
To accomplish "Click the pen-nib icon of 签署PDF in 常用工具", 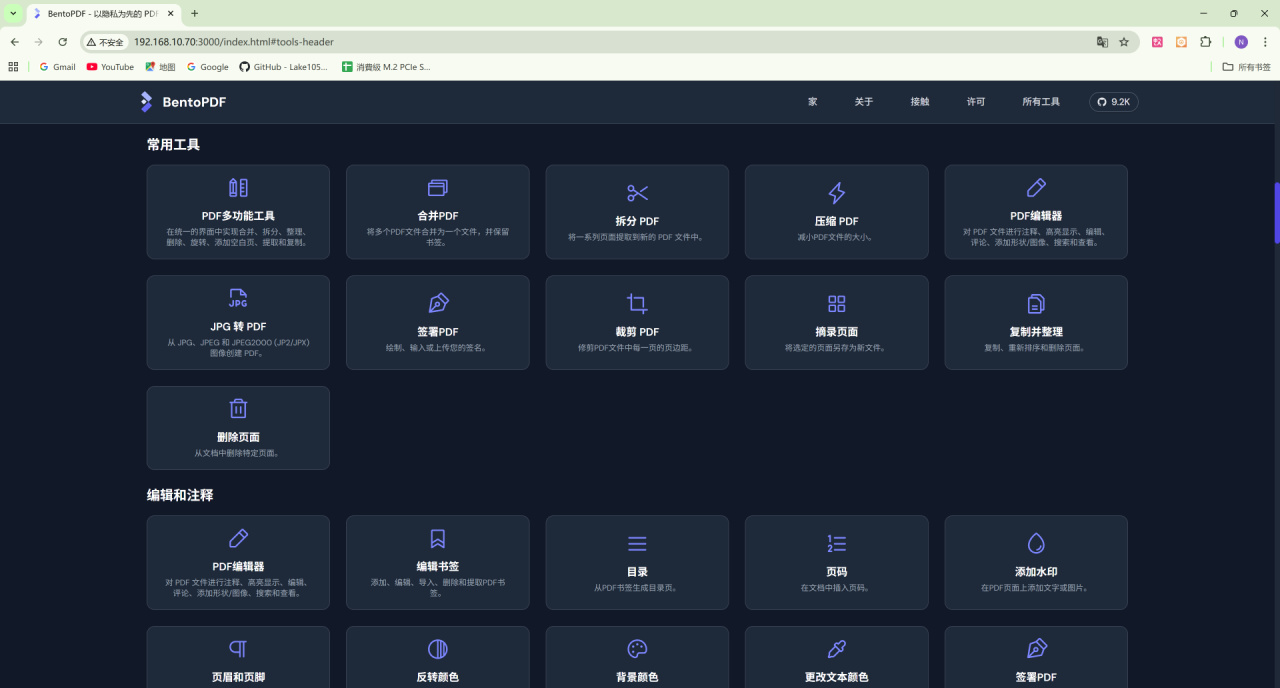I will point(437,304).
